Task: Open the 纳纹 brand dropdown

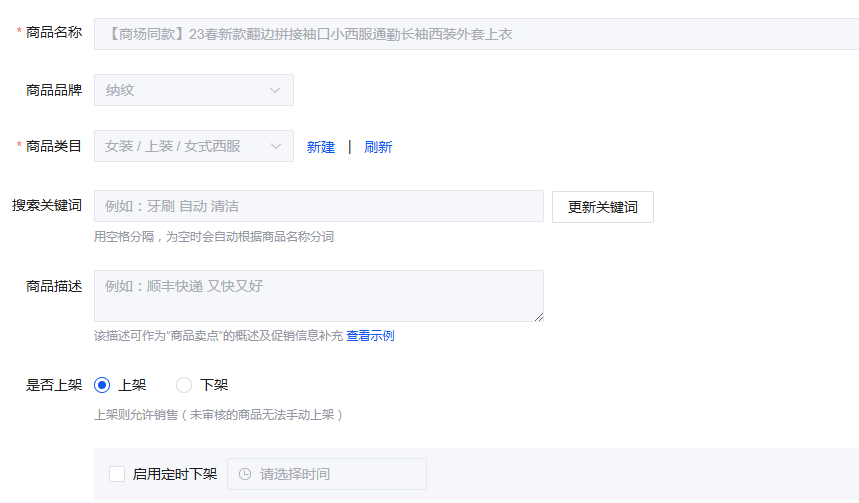Action: pyautogui.click(x=193, y=90)
